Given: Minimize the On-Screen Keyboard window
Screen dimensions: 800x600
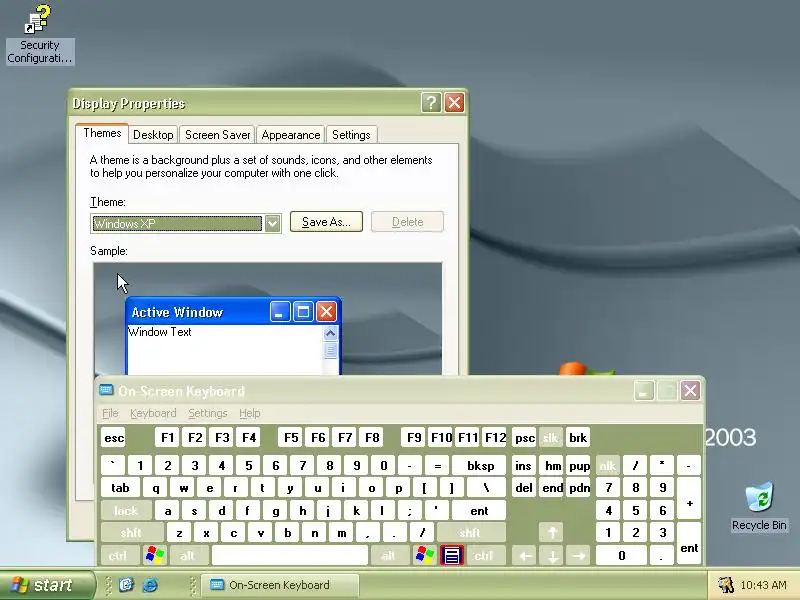Looking at the screenshot, I should pos(644,391).
